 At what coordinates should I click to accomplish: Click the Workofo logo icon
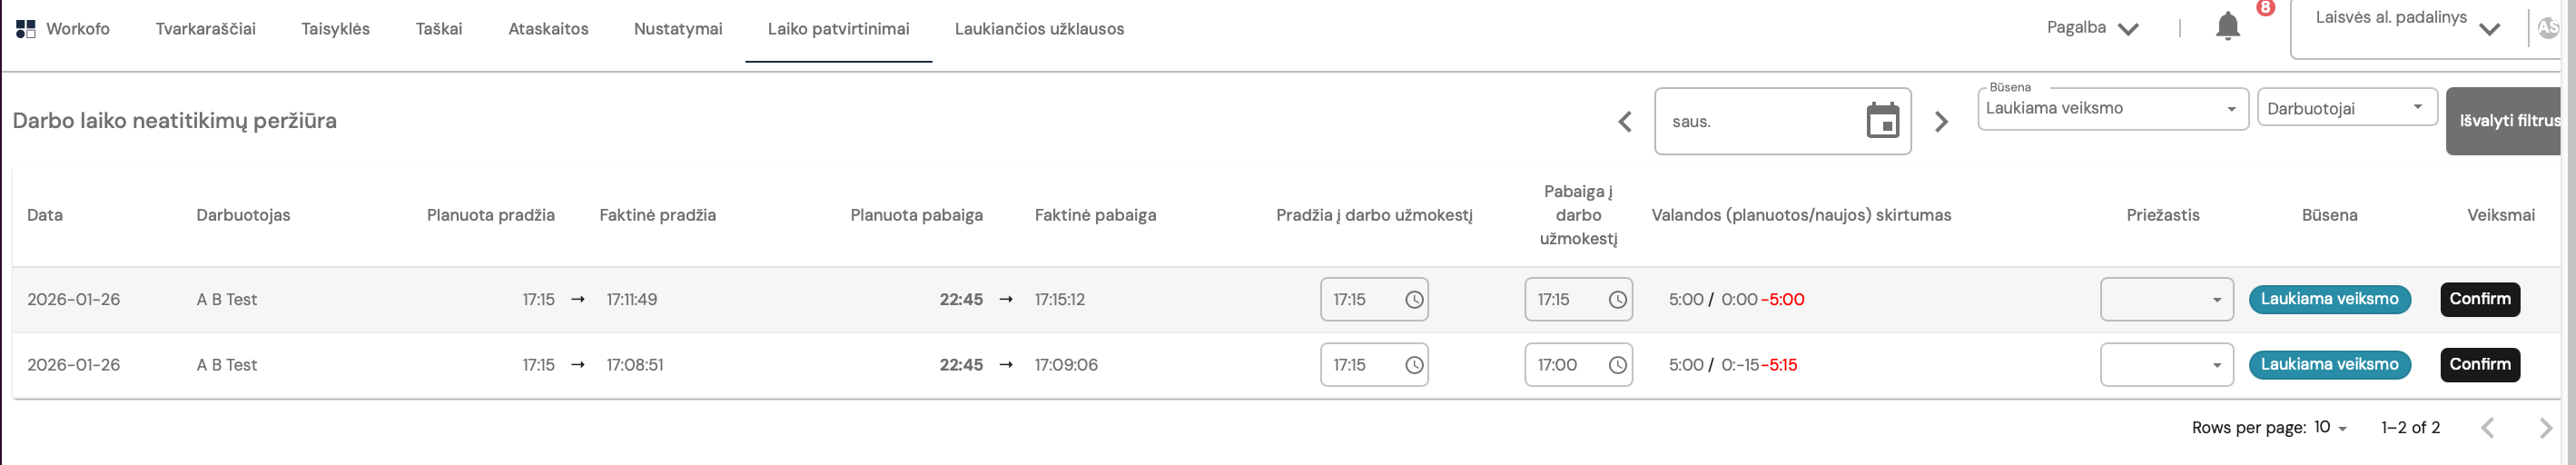point(26,29)
